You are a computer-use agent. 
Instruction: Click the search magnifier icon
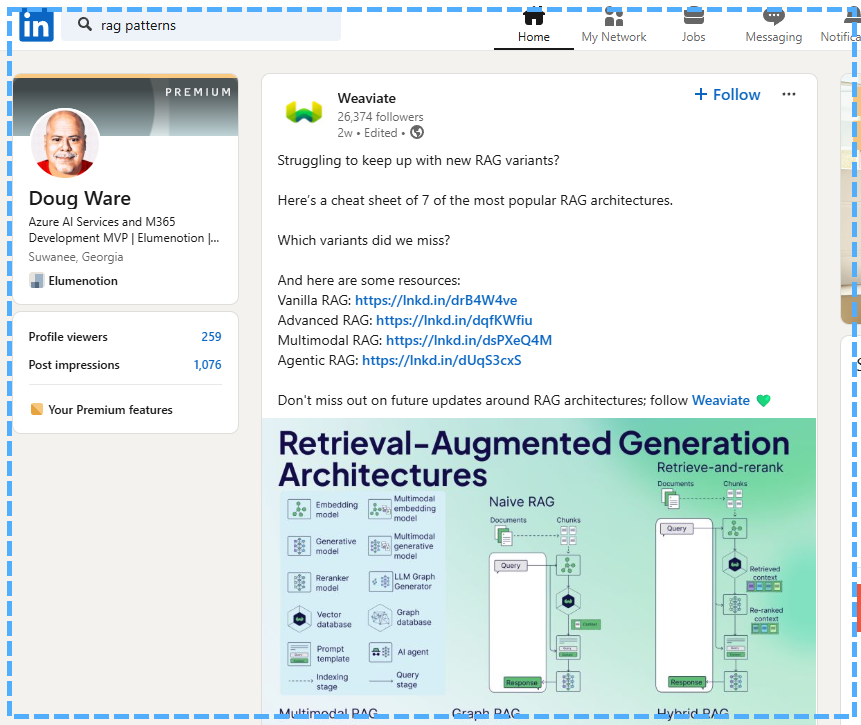pyautogui.click(x=85, y=25)
